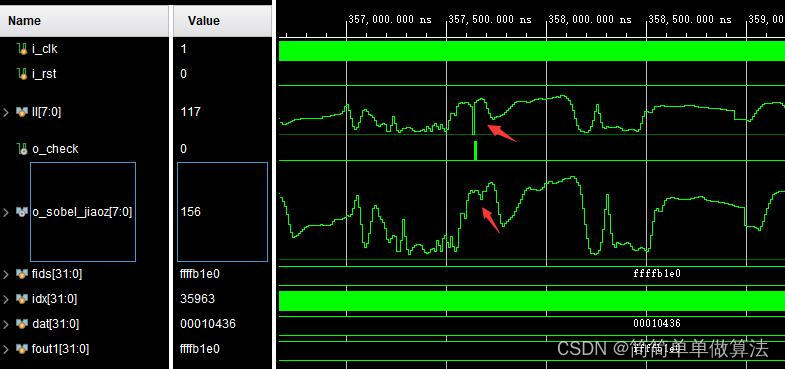Click the 358,500.000 ns timeline marker
Screen dimensions: 785x369
click(x=690, y=20)
